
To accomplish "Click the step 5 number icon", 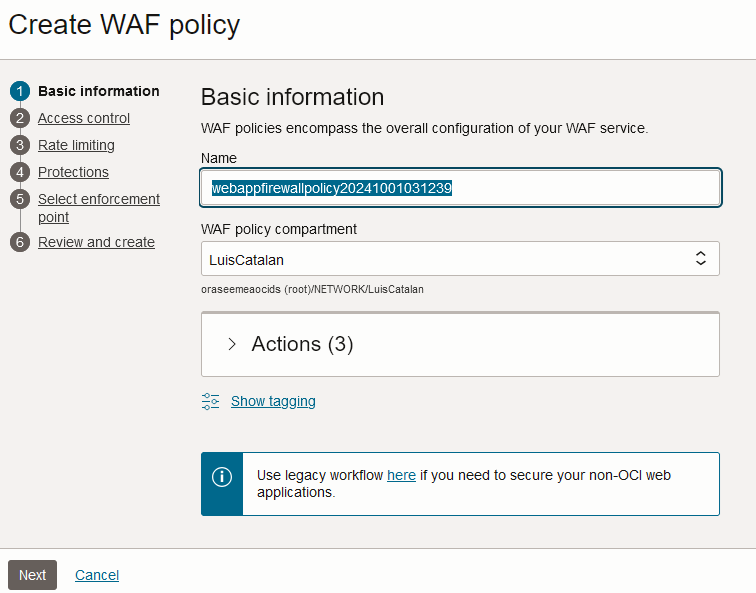I will [x=19, y=199].
